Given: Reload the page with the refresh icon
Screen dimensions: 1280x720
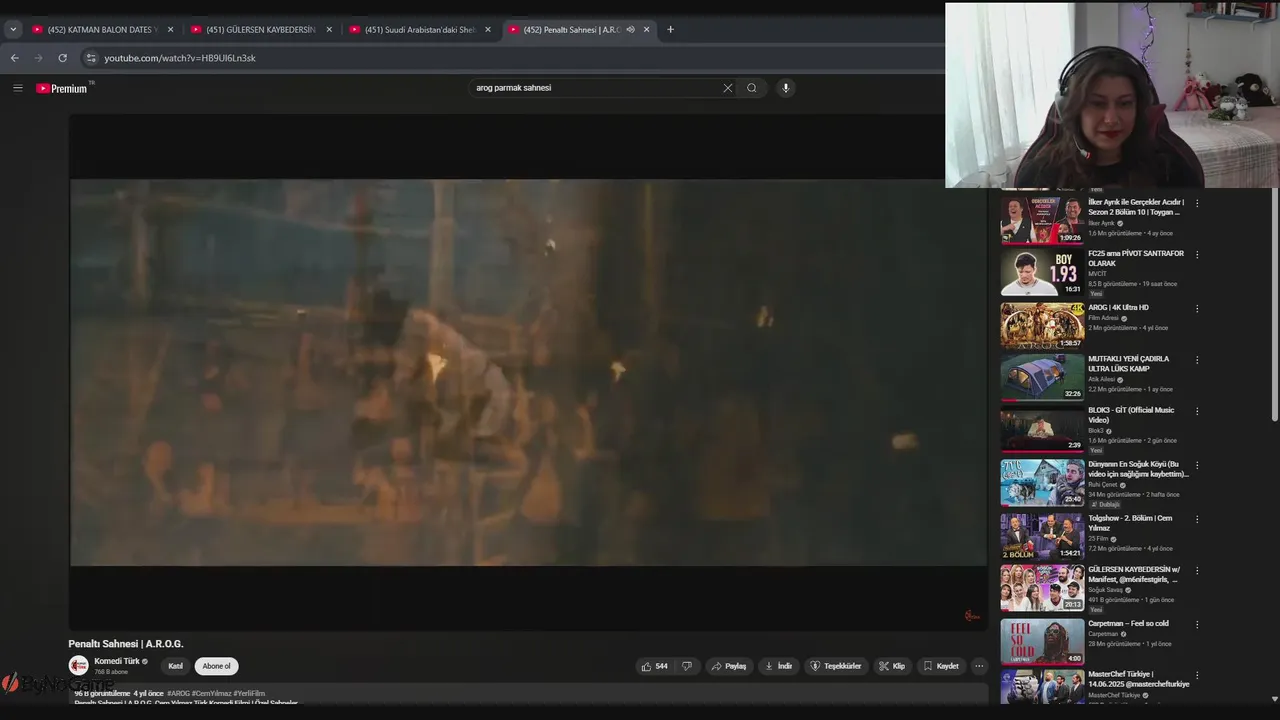Looking at the screenshot, I should click(x=62, y=58).
